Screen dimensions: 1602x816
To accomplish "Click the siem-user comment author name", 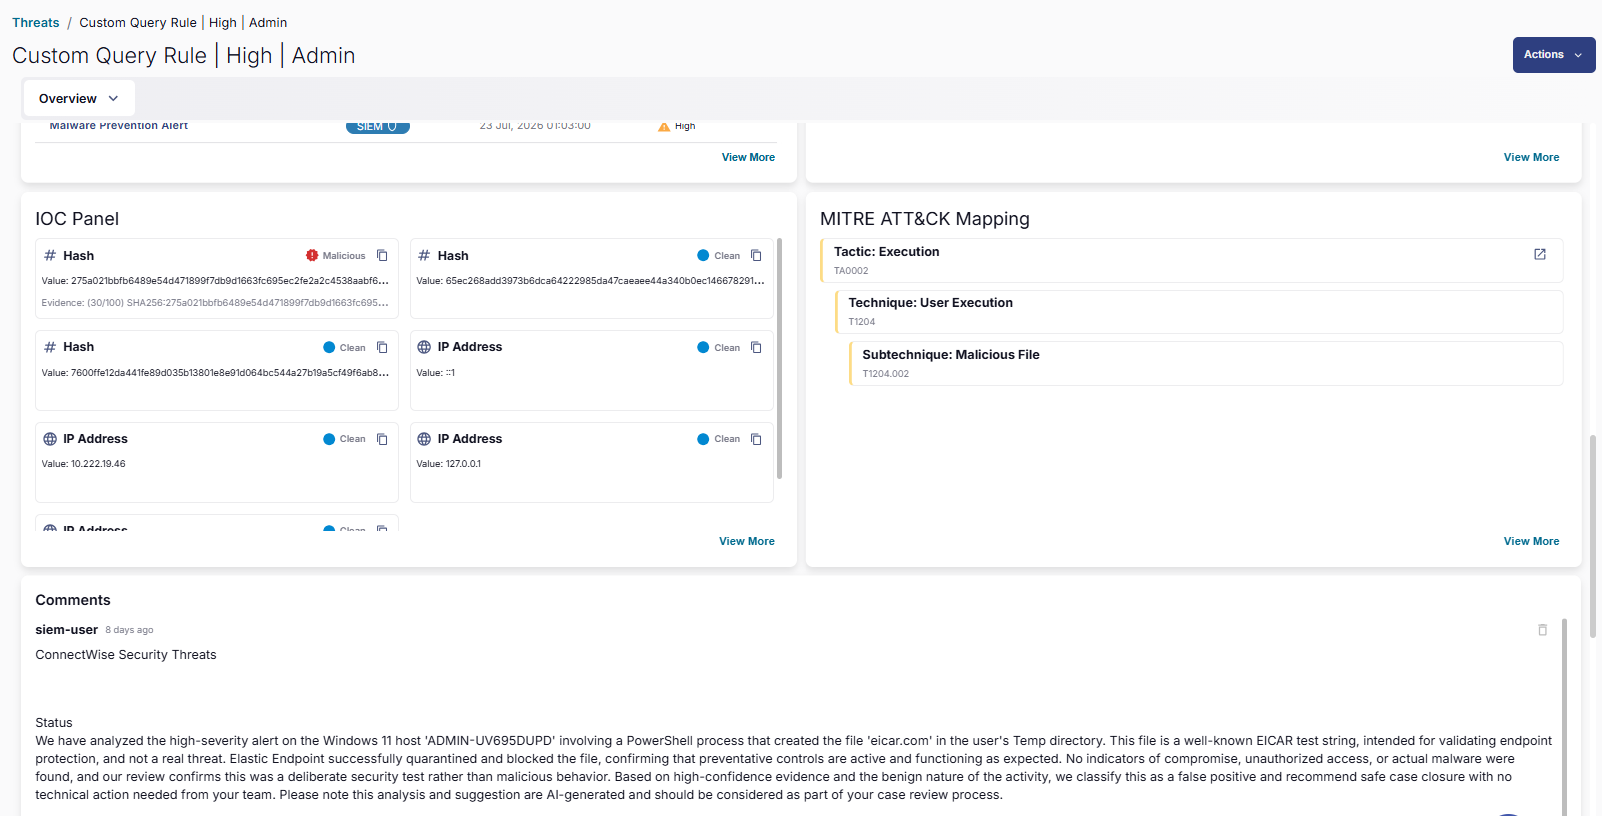I will [x=66, y=630].
